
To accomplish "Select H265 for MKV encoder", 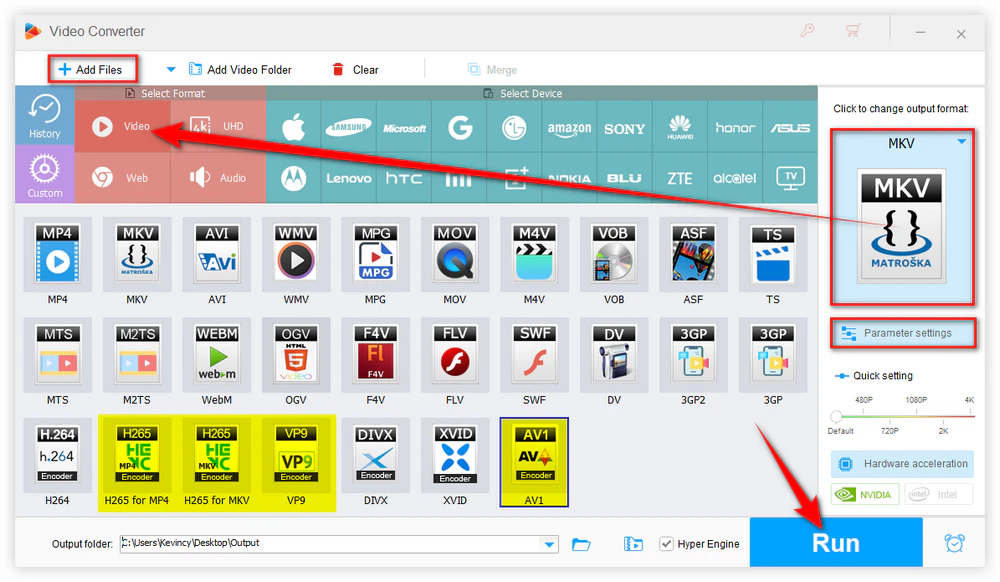I will [217, 456].
